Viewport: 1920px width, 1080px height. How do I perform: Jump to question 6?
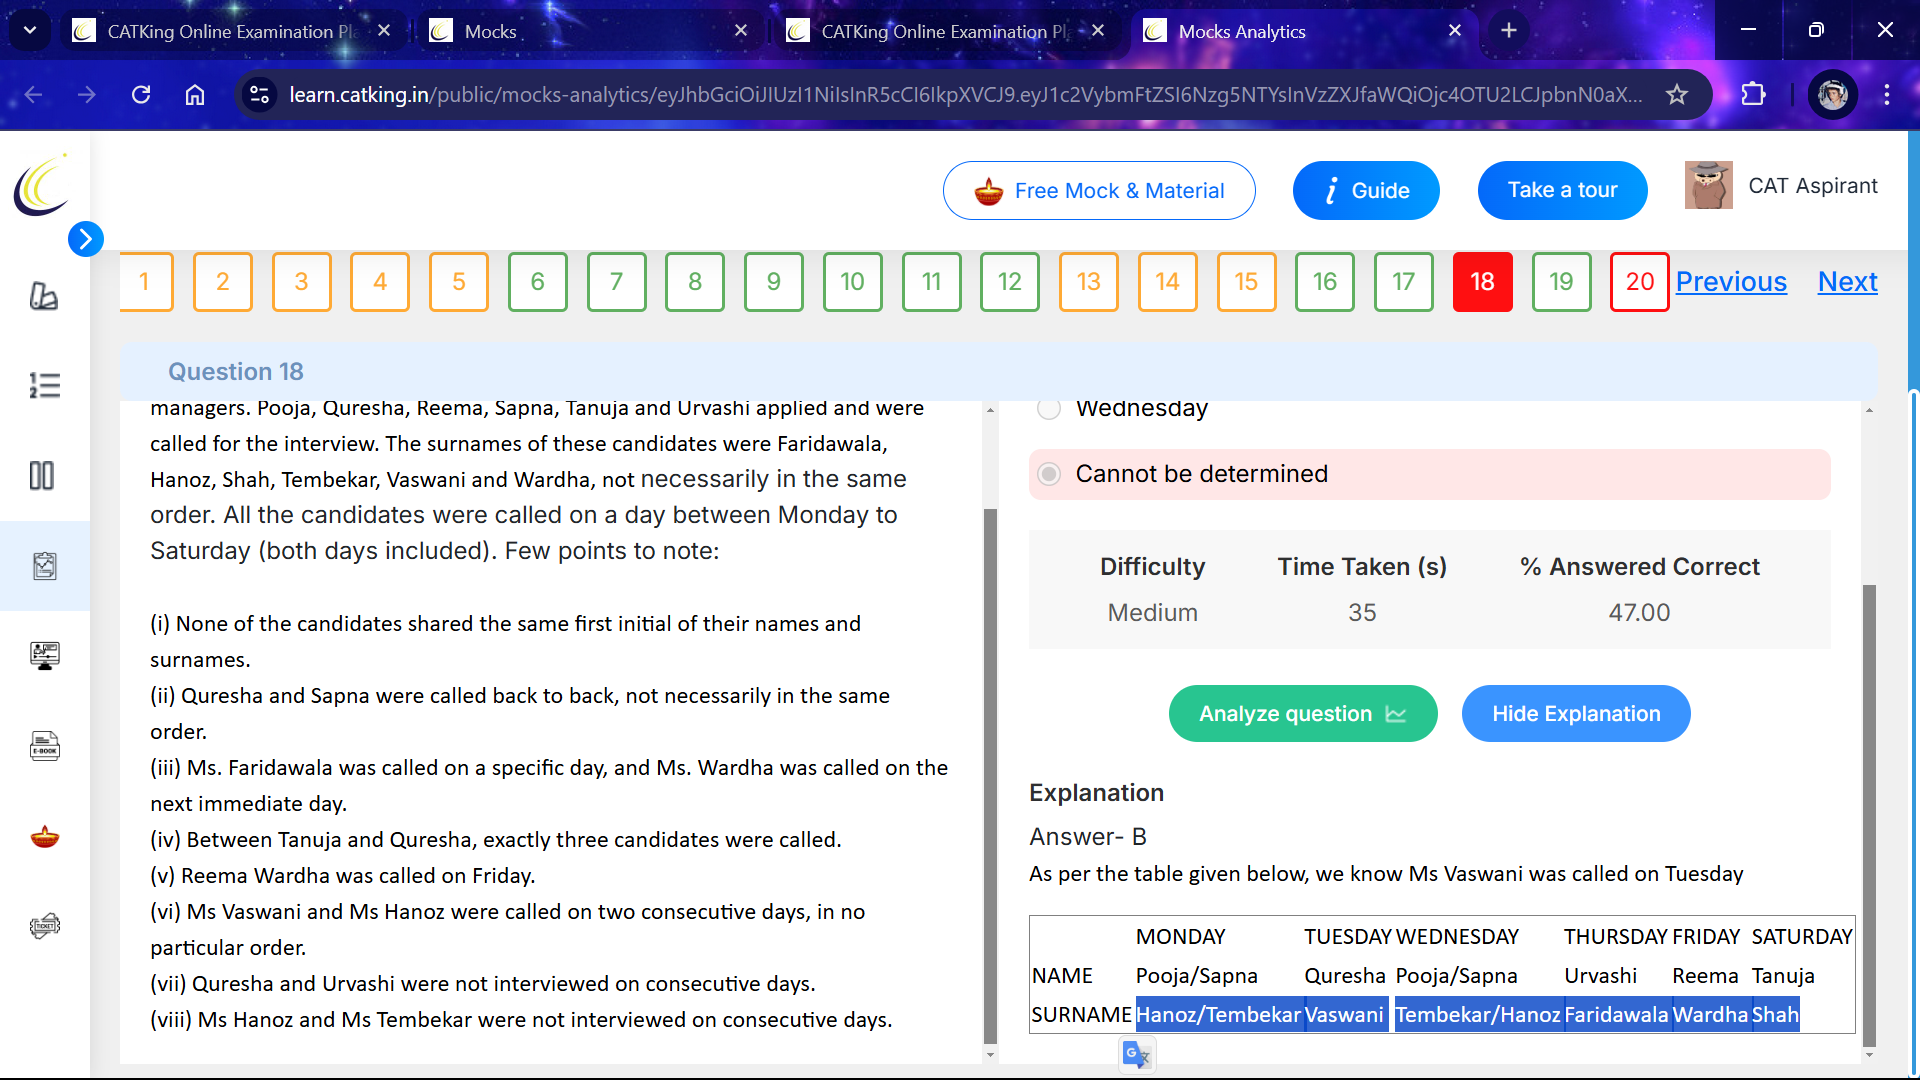click(x=538, y=282)
